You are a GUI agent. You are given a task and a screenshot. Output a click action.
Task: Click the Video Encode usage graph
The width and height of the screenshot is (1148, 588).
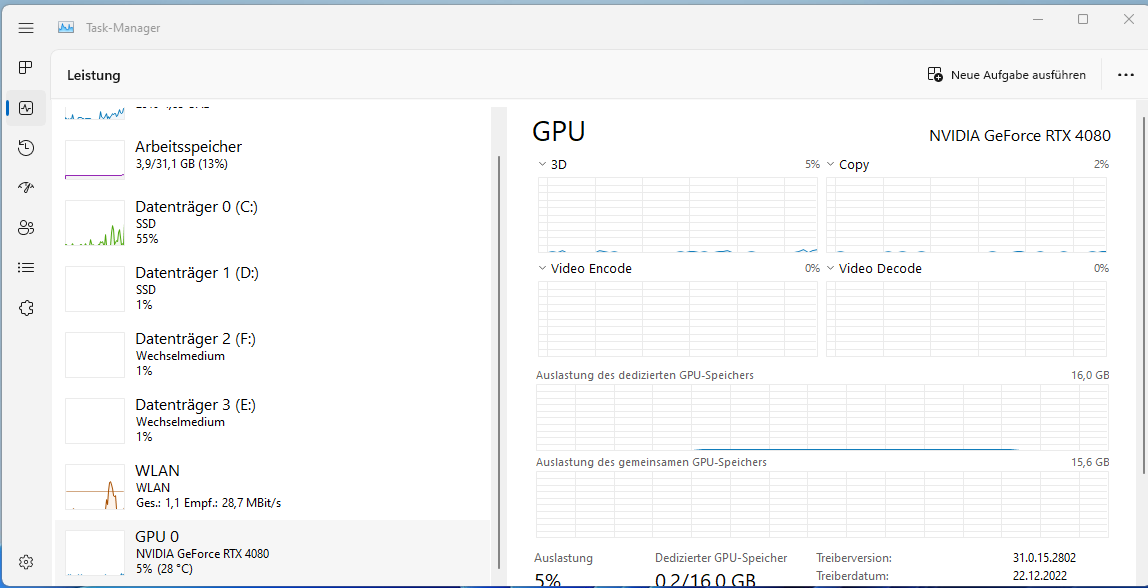tap(678, 319)
